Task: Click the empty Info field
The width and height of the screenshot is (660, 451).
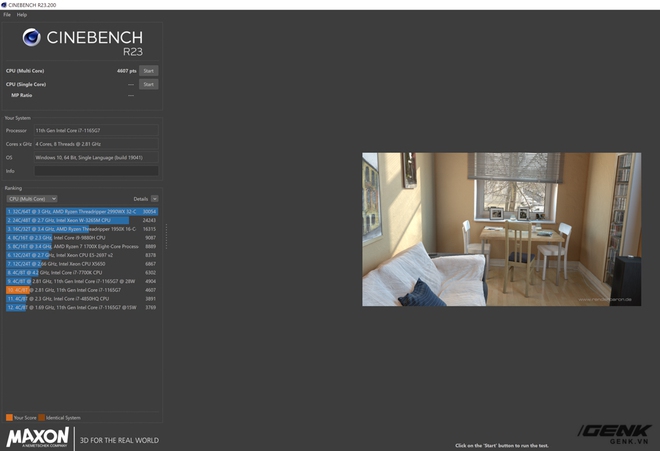Action: (x=96, y=171)
